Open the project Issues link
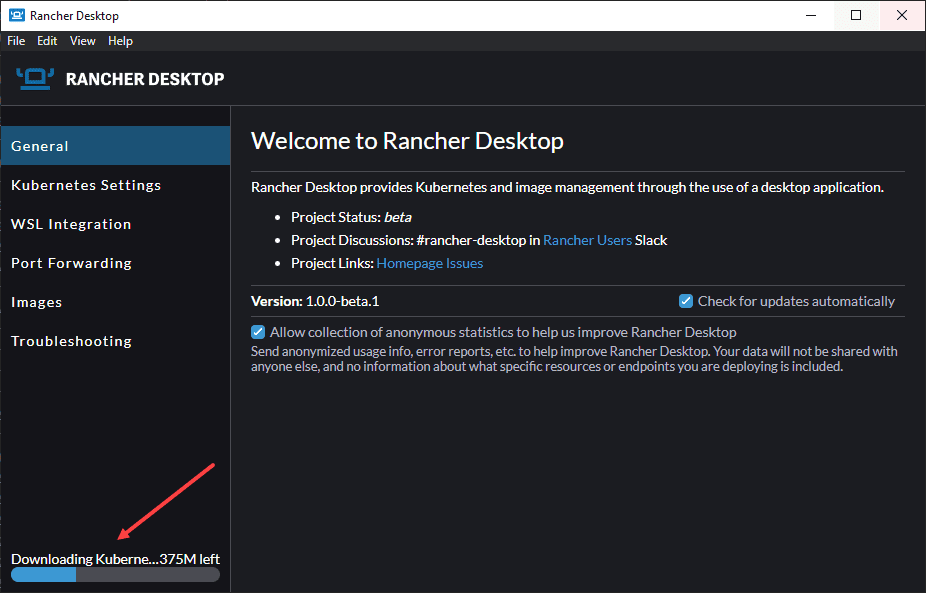The image size is (926, 593). click(x=464, y=263)
